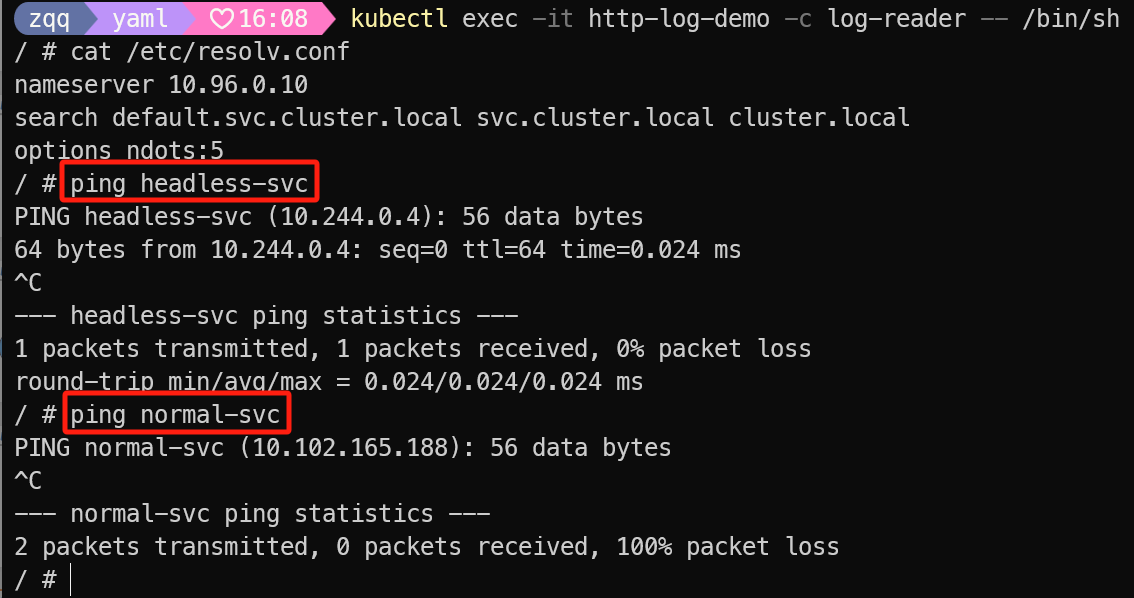Click the cursor at the last shell prompt

pos(71,580)
